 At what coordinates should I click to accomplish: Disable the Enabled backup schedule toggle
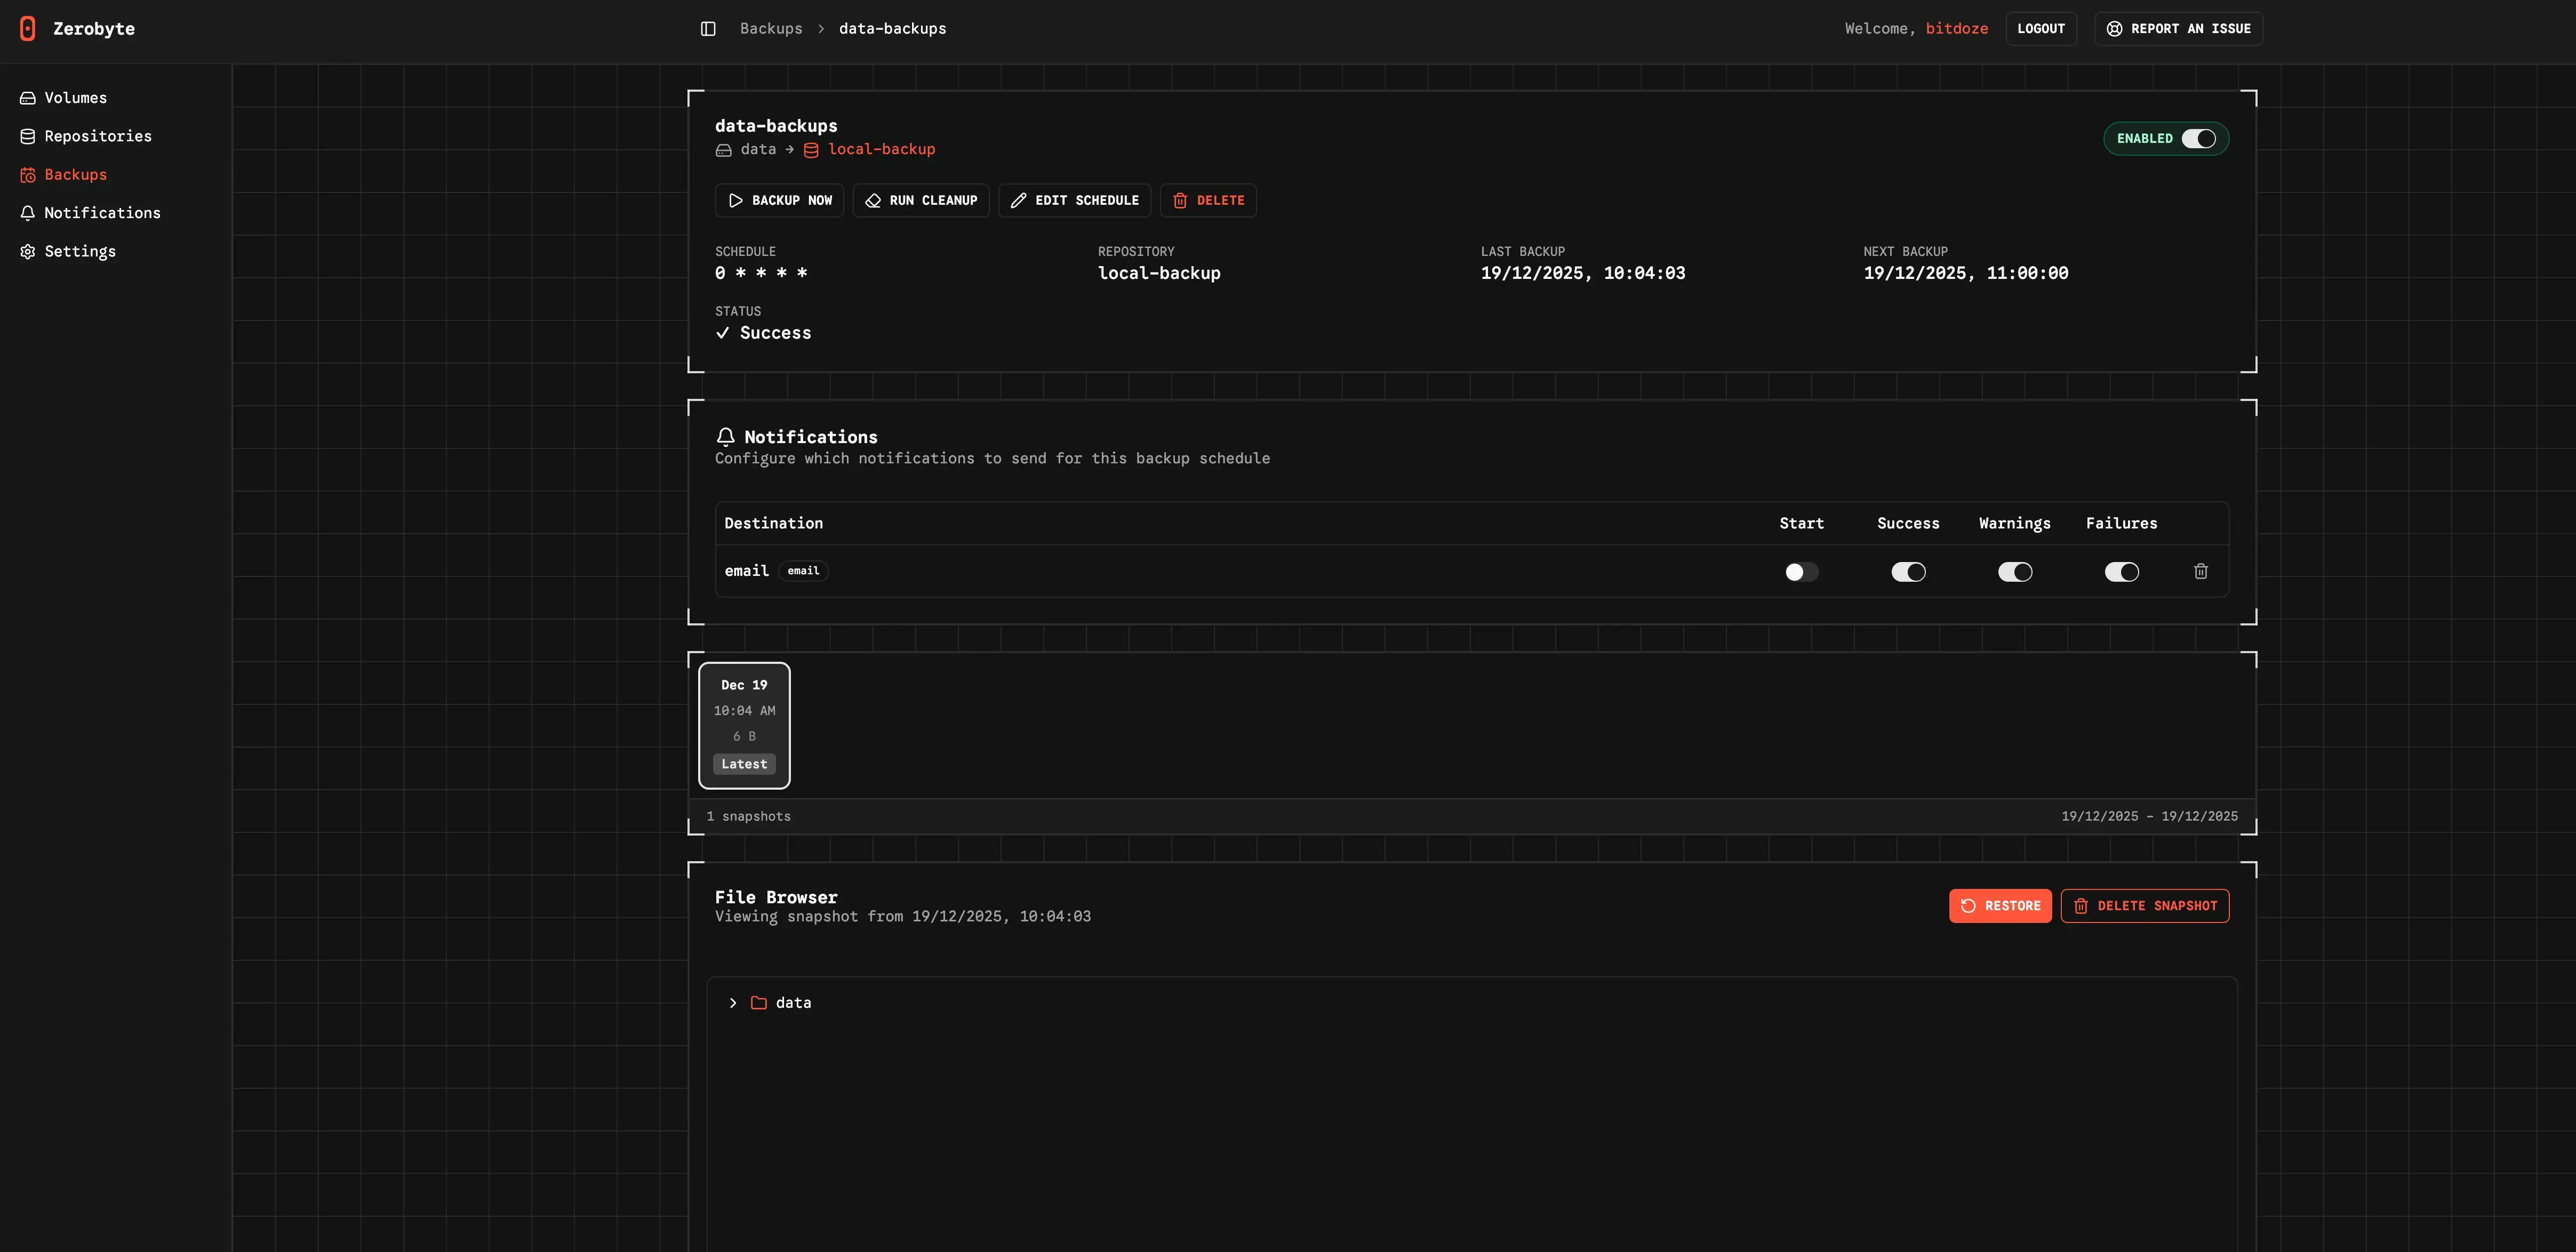2198,139
